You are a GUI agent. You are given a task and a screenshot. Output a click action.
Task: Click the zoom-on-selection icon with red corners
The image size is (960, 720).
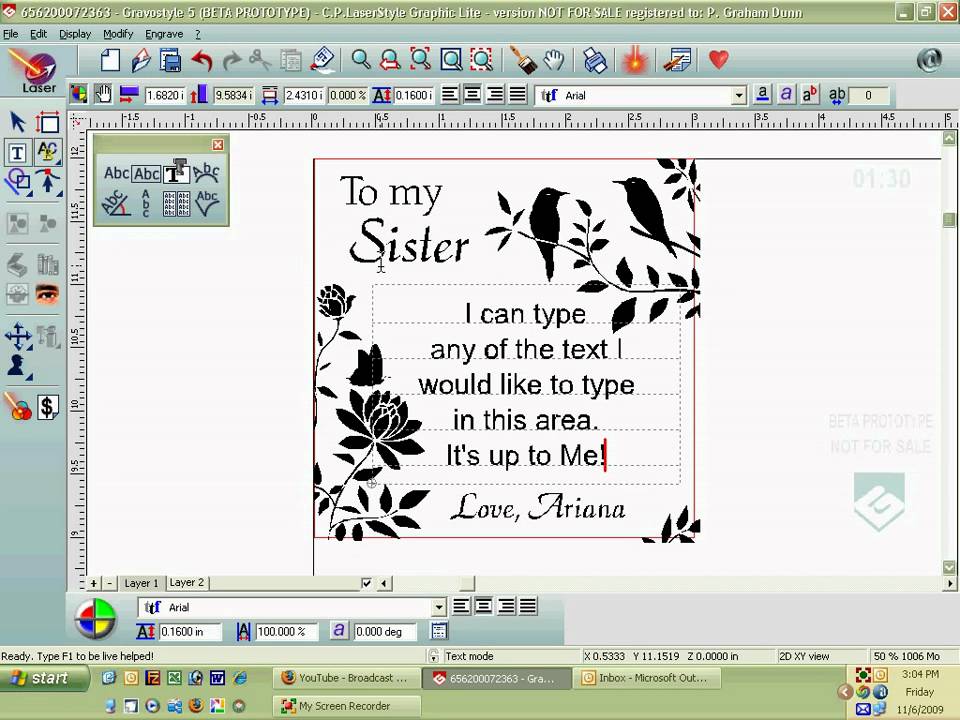click(x=421, y=60)
